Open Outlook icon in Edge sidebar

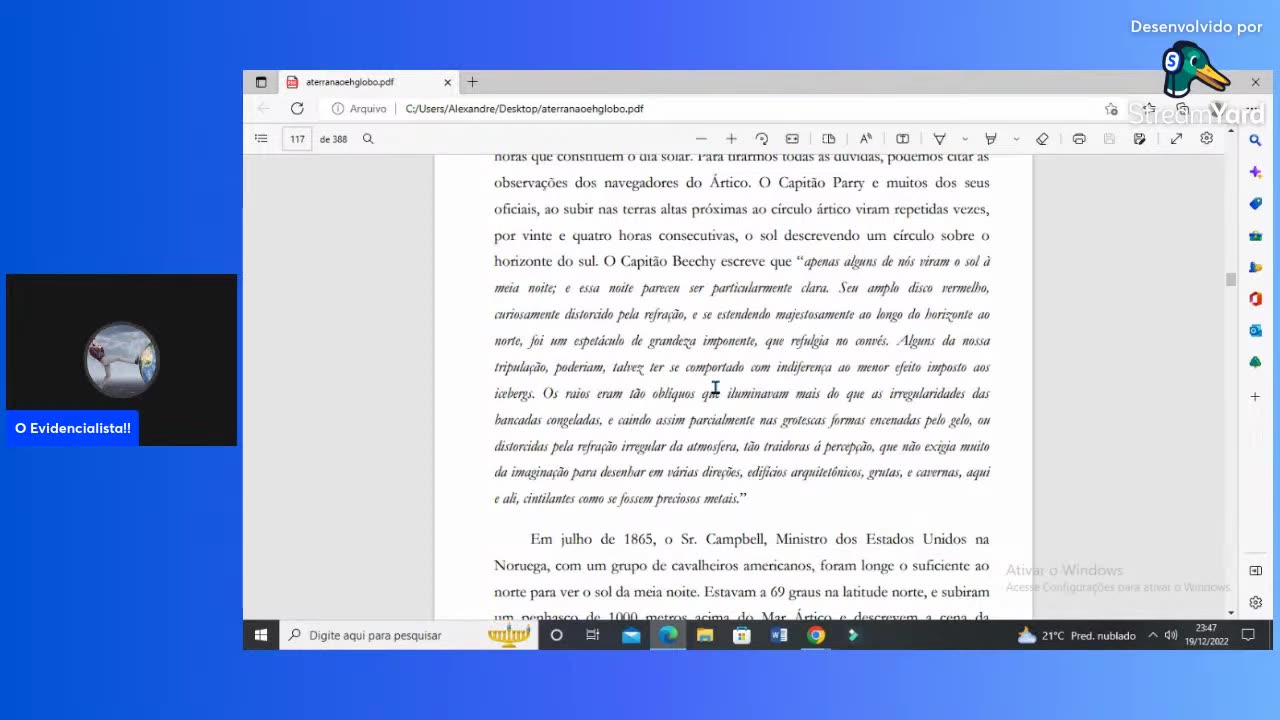point(1255,330)
